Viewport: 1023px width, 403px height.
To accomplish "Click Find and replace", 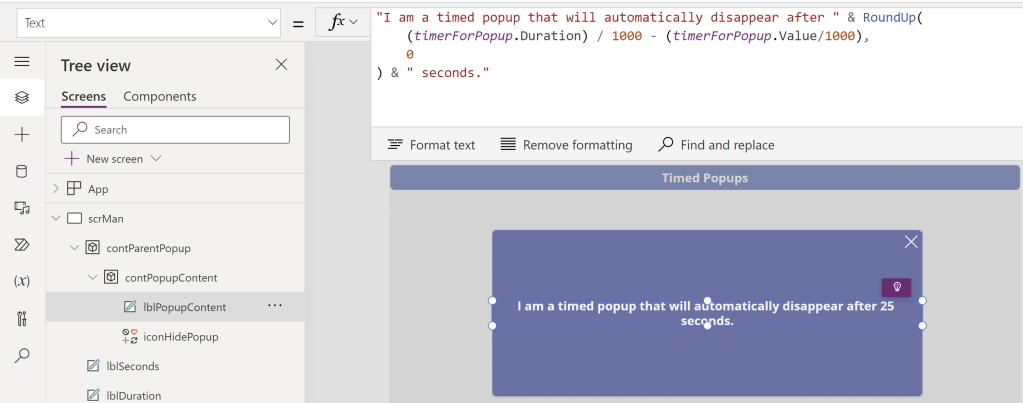I will pyautogui.click(x=716, y=145).
